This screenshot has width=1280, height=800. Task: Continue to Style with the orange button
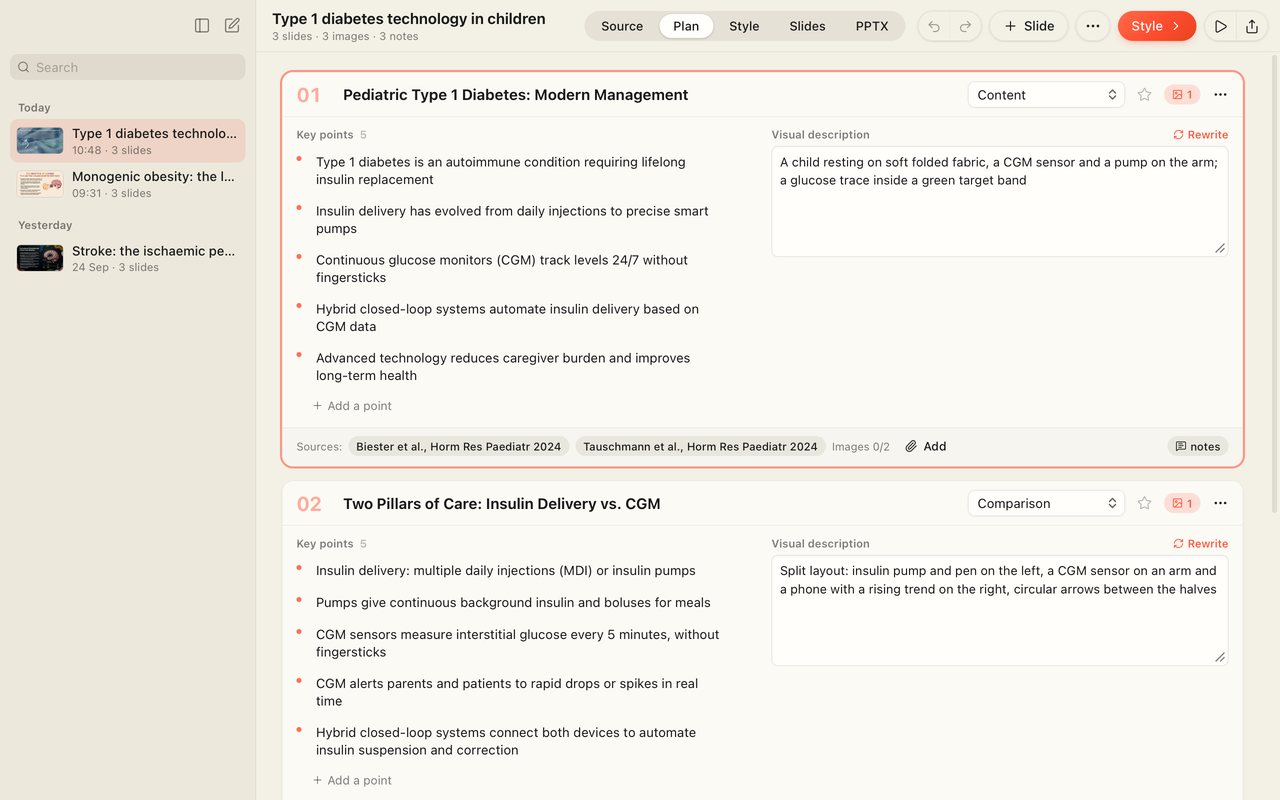pos(1157,26)
